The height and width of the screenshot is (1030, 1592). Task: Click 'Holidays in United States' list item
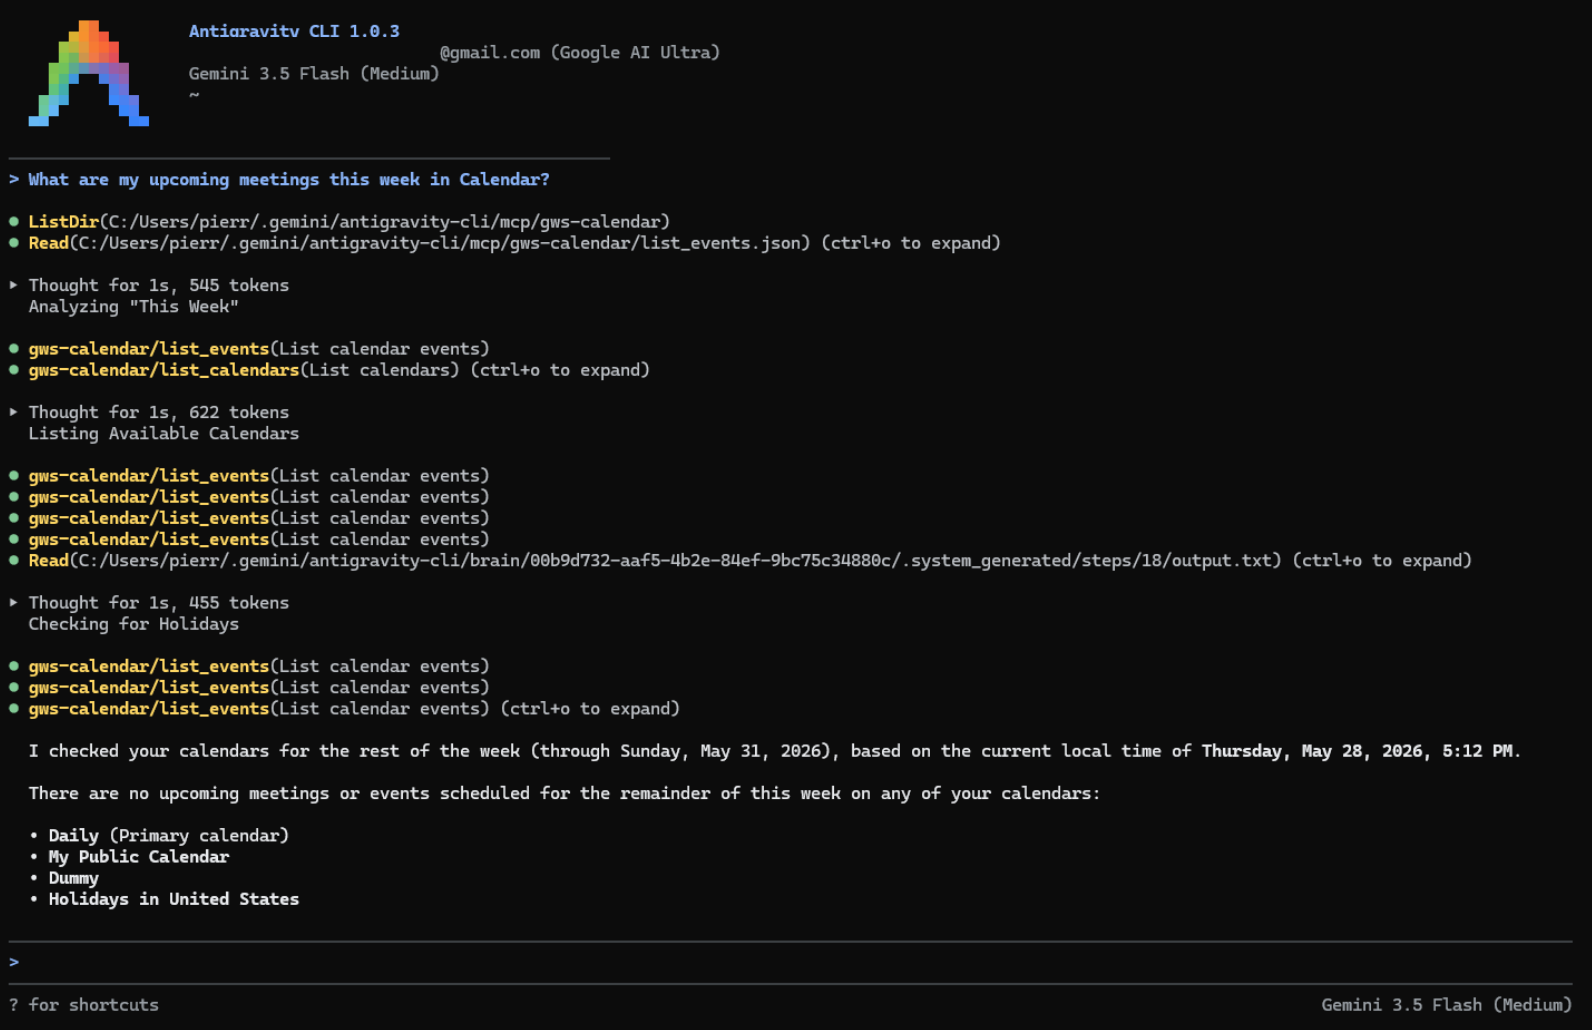(174, 899)
